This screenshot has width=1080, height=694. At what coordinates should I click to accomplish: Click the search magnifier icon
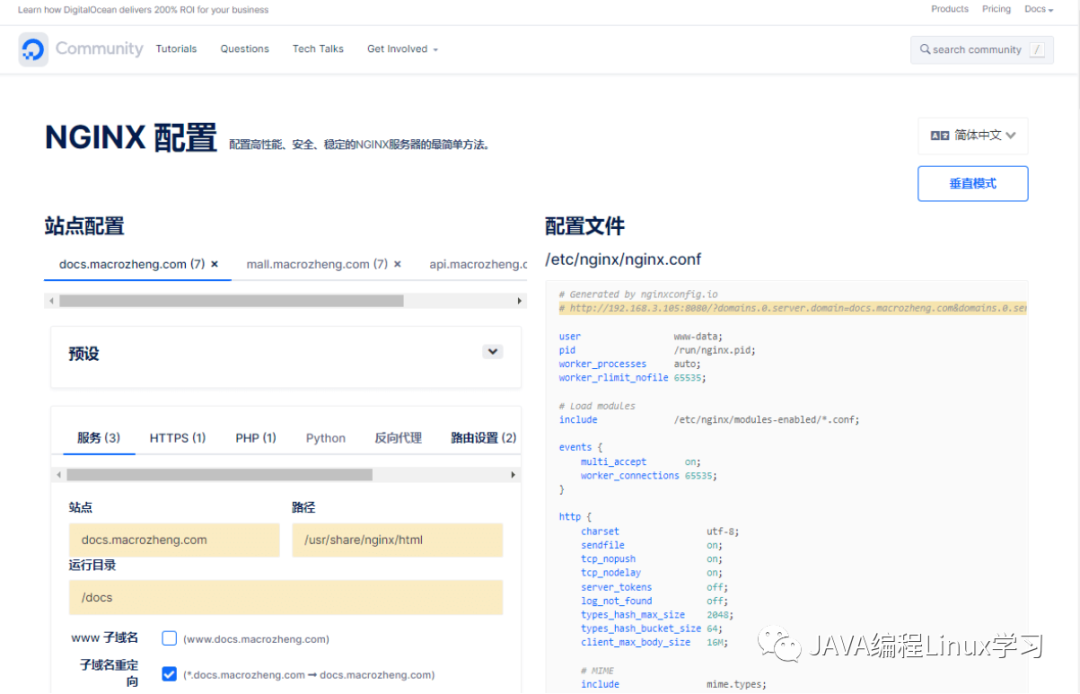tap(925, 50)
